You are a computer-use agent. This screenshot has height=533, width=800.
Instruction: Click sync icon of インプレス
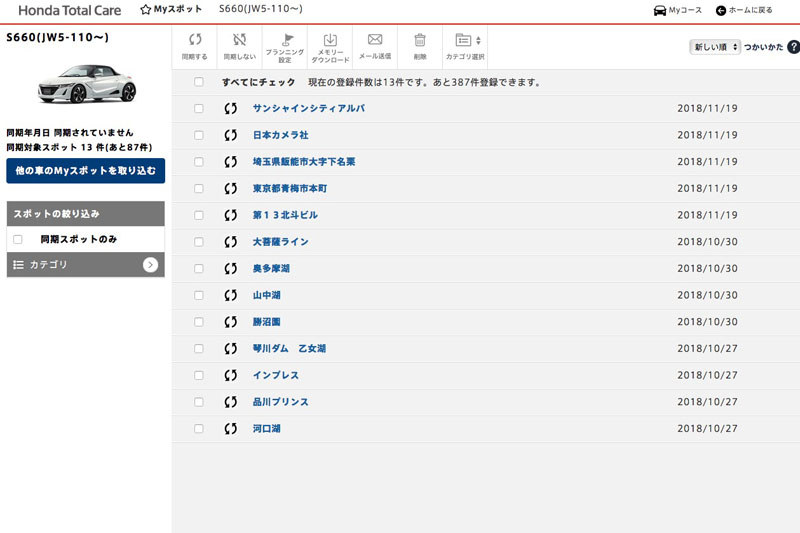point(231,375)
